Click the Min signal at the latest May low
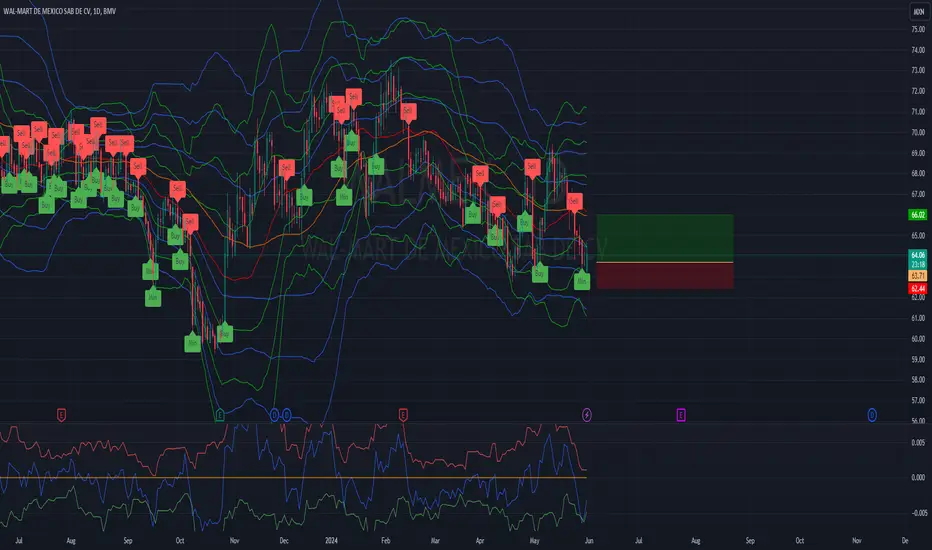Screen dimensions: 932x550 point(582,280)
